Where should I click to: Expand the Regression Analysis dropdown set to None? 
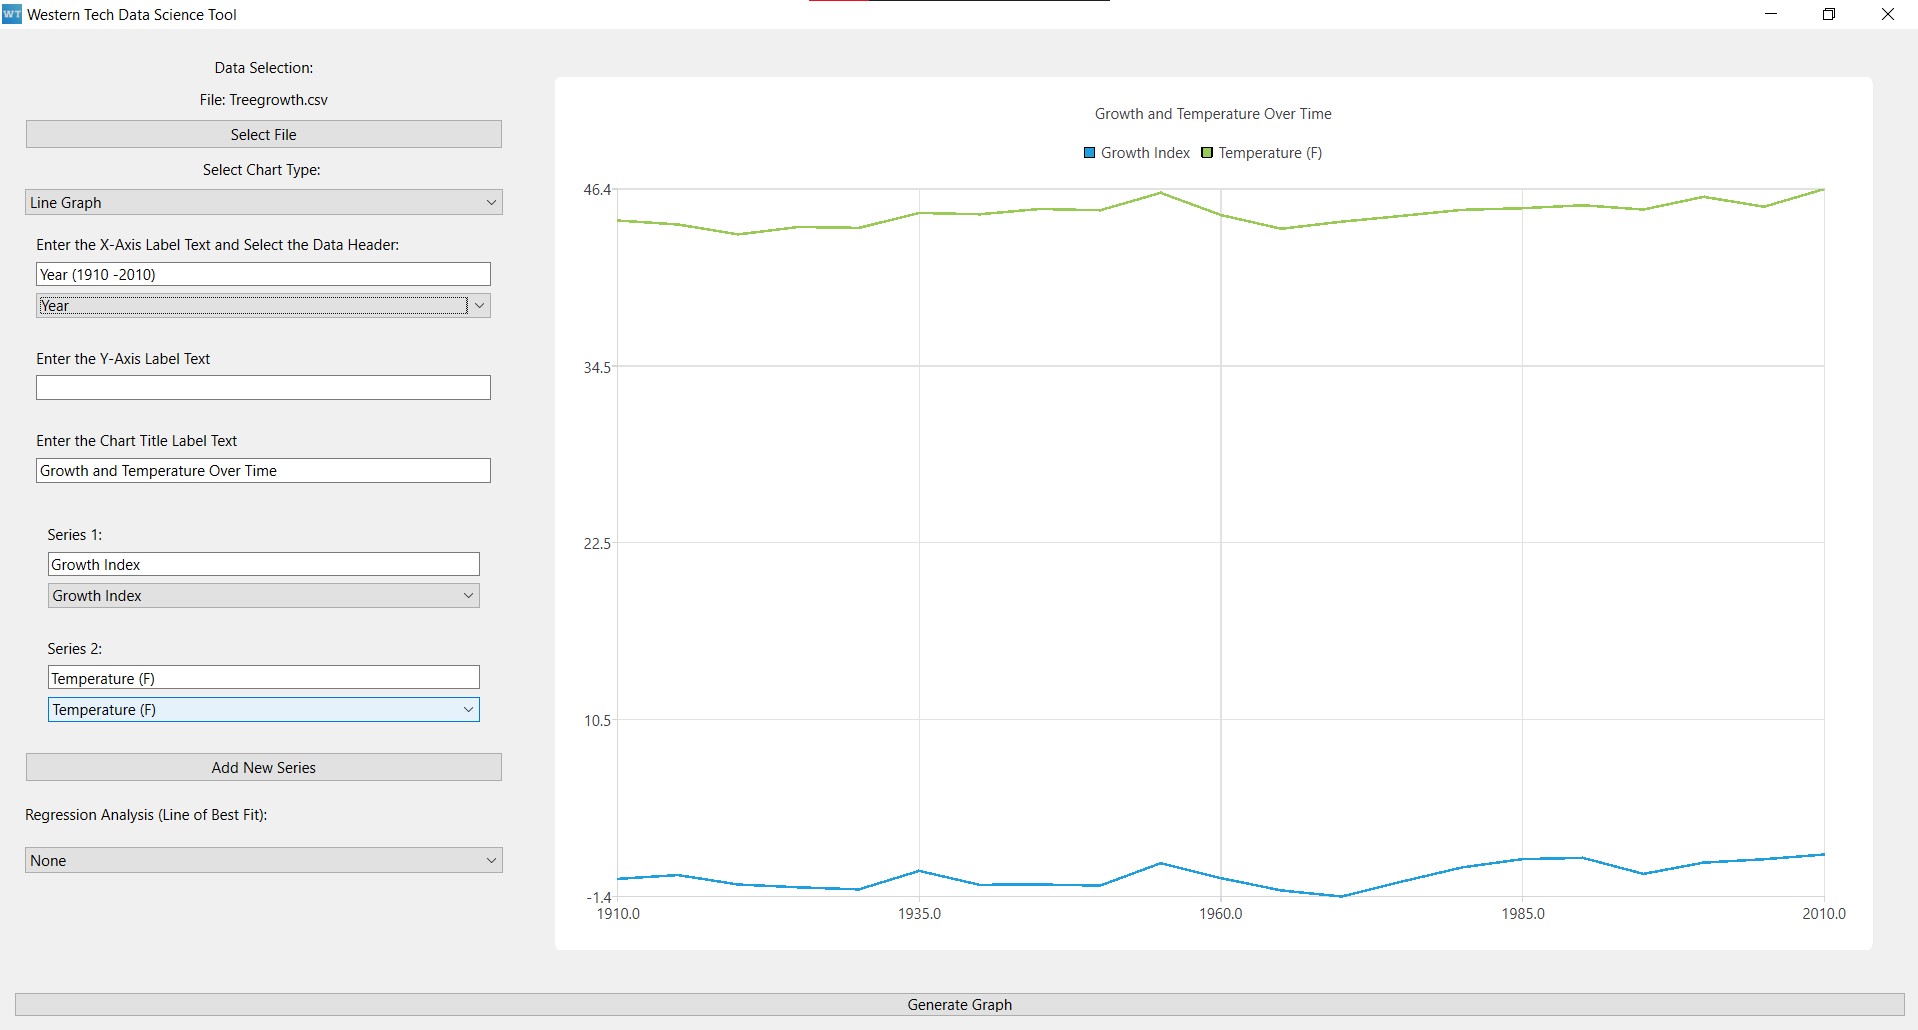pyautogui.click(x=263, y=861)
